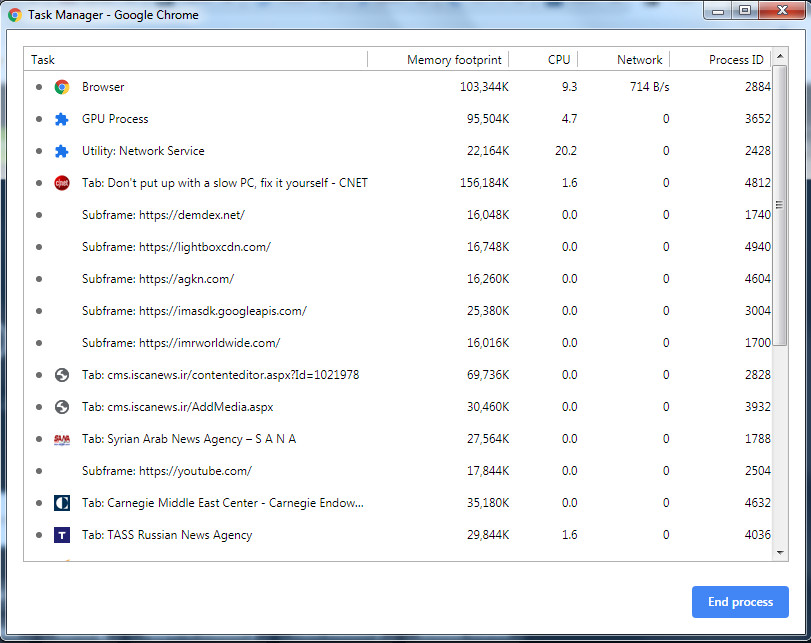Click globe icon of contenteditor.aspx tab row
811x643 pixels.
(x=62, y=375)
